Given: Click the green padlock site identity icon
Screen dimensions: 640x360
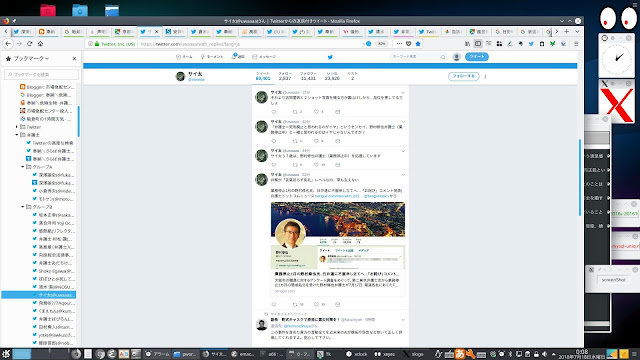Looking at the screenshot, I should click(x=97, y=44).
